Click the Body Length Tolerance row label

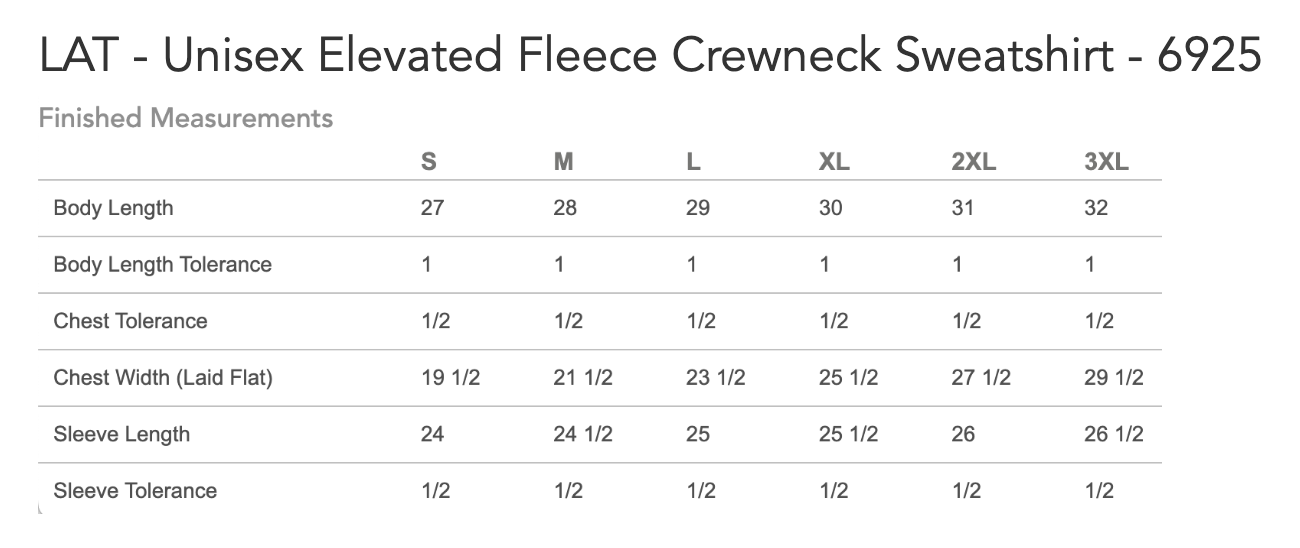(162, 265)
